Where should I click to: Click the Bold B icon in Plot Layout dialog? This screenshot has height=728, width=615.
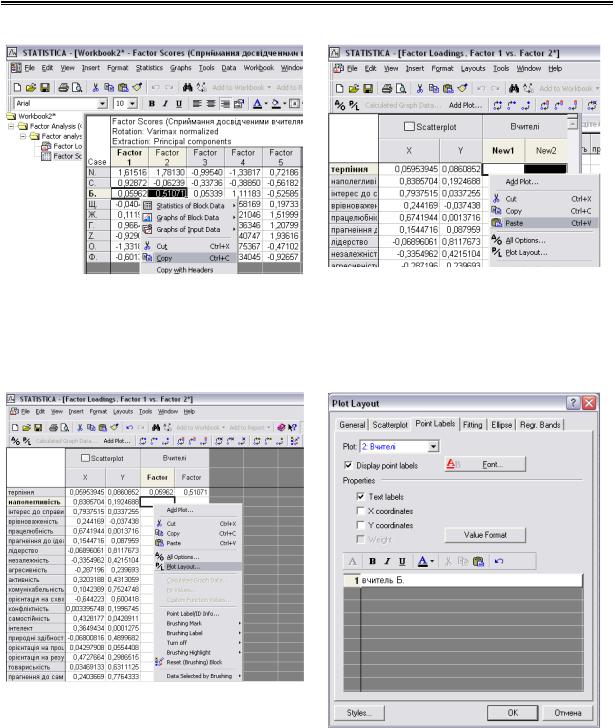372,561
